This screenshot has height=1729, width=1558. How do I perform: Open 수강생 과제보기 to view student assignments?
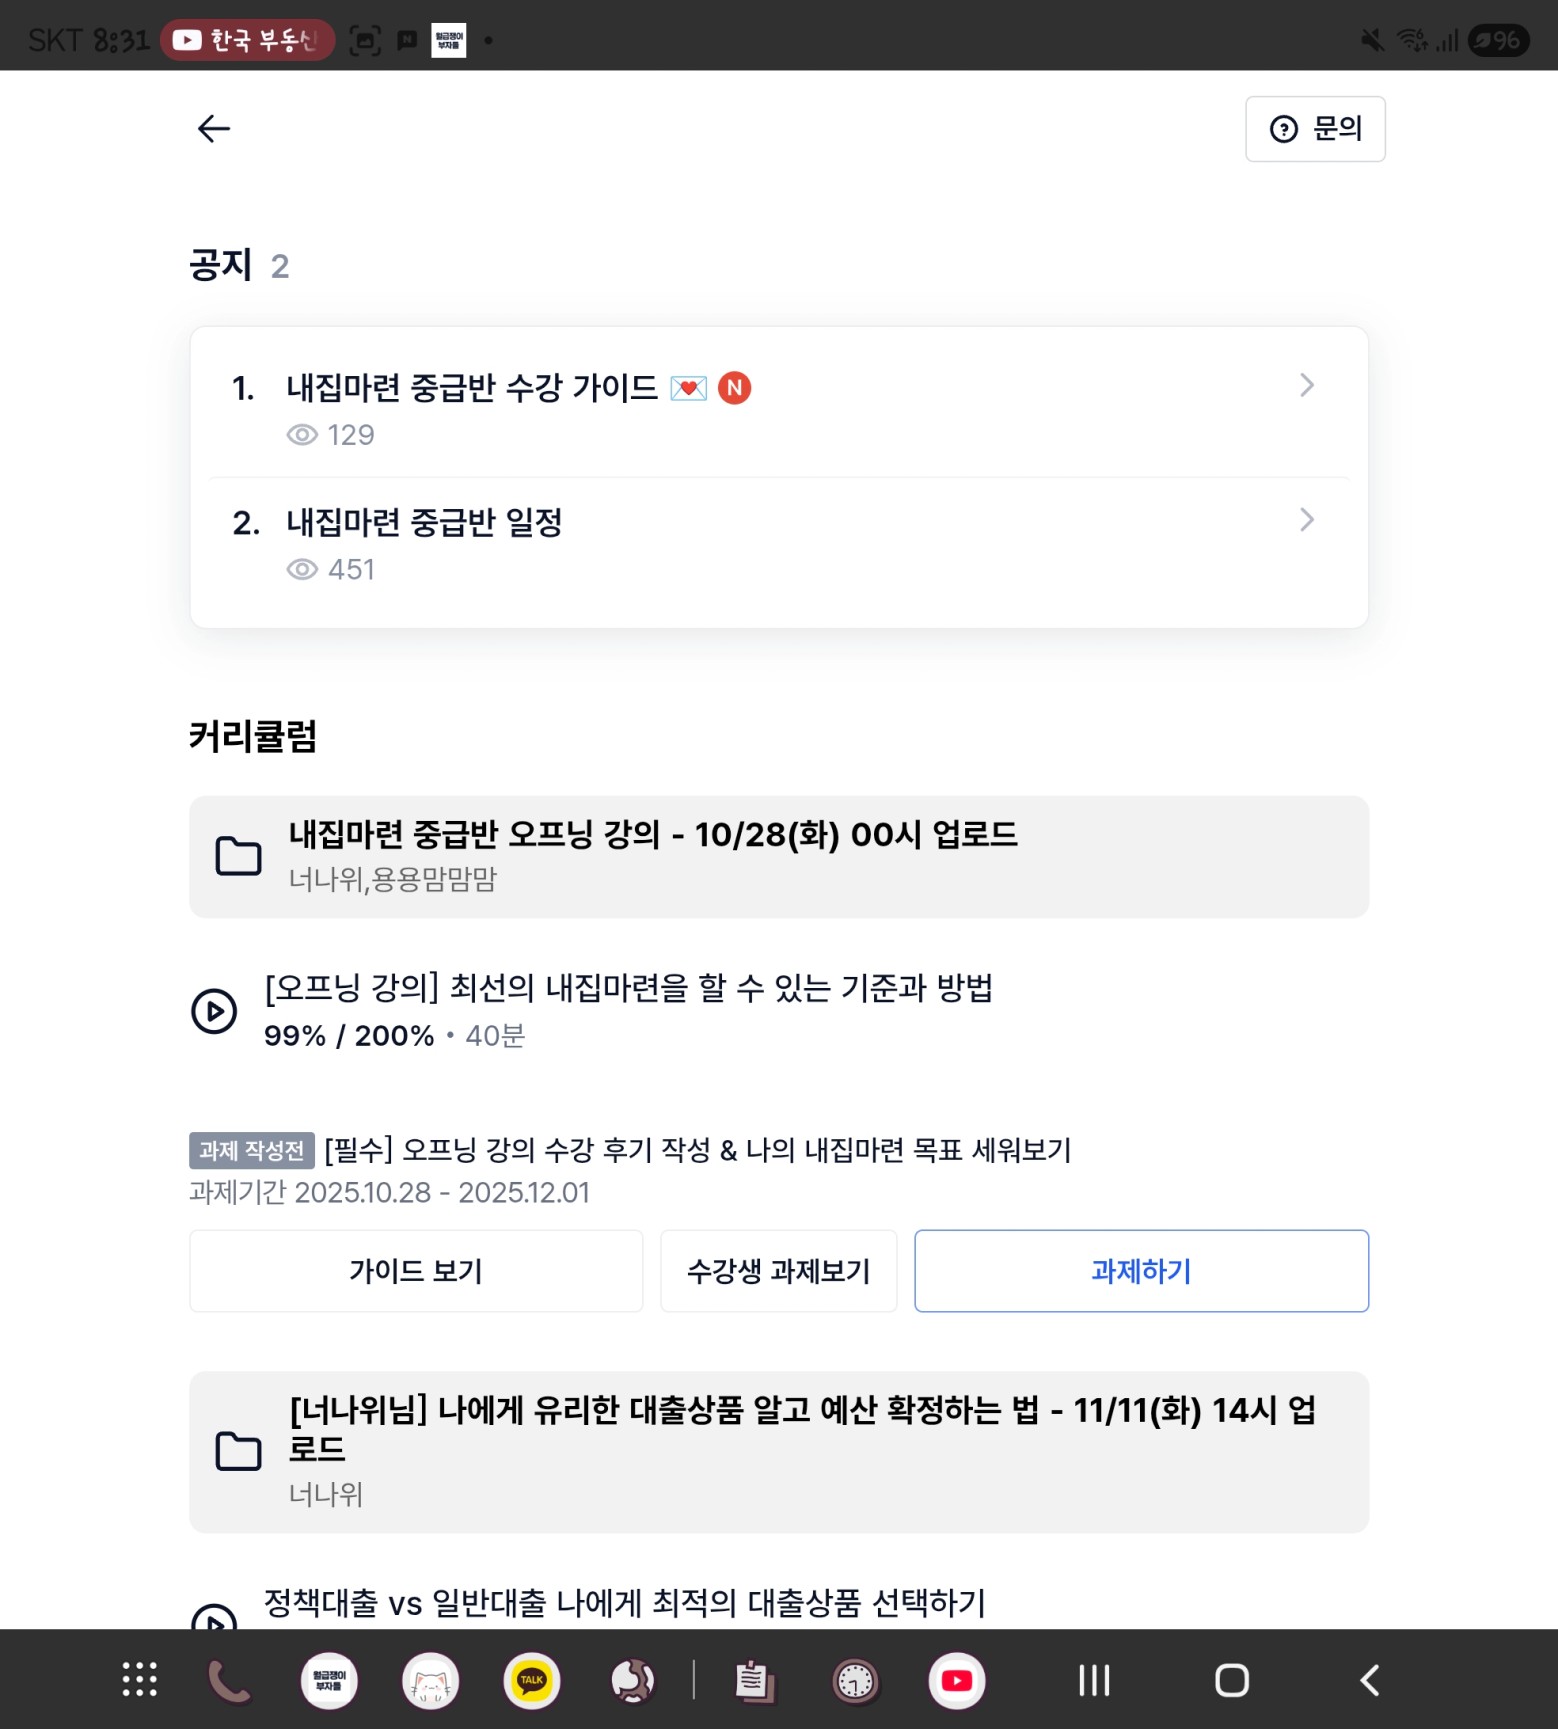[x=778, y=1271]
